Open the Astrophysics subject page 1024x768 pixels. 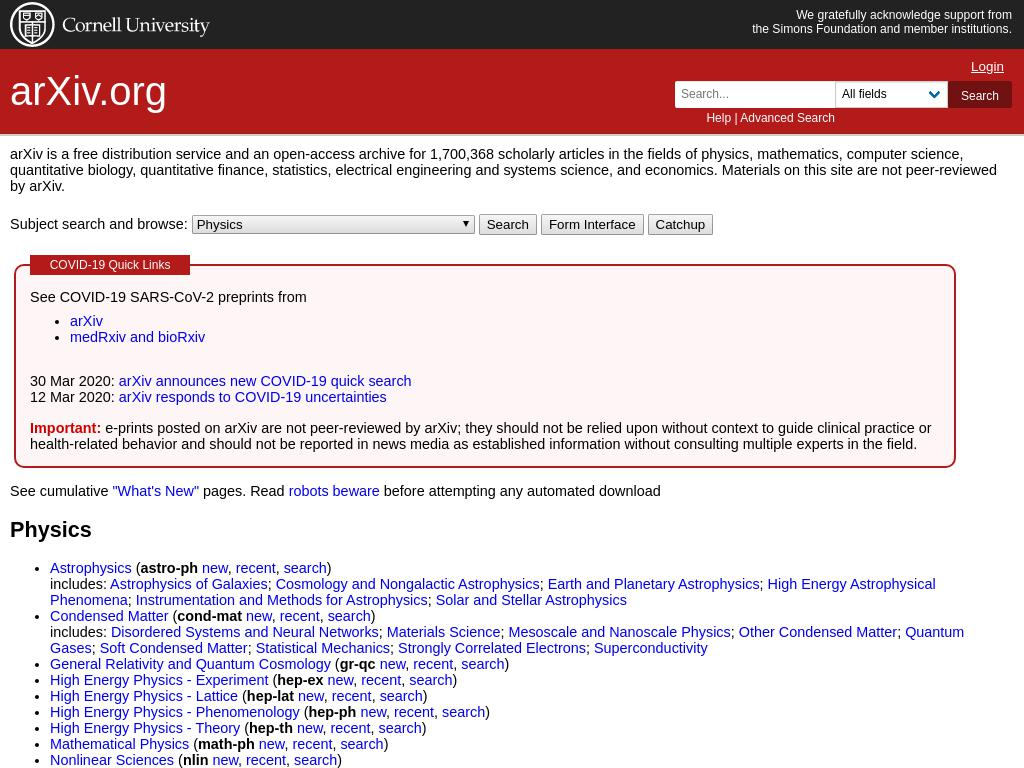90,568
